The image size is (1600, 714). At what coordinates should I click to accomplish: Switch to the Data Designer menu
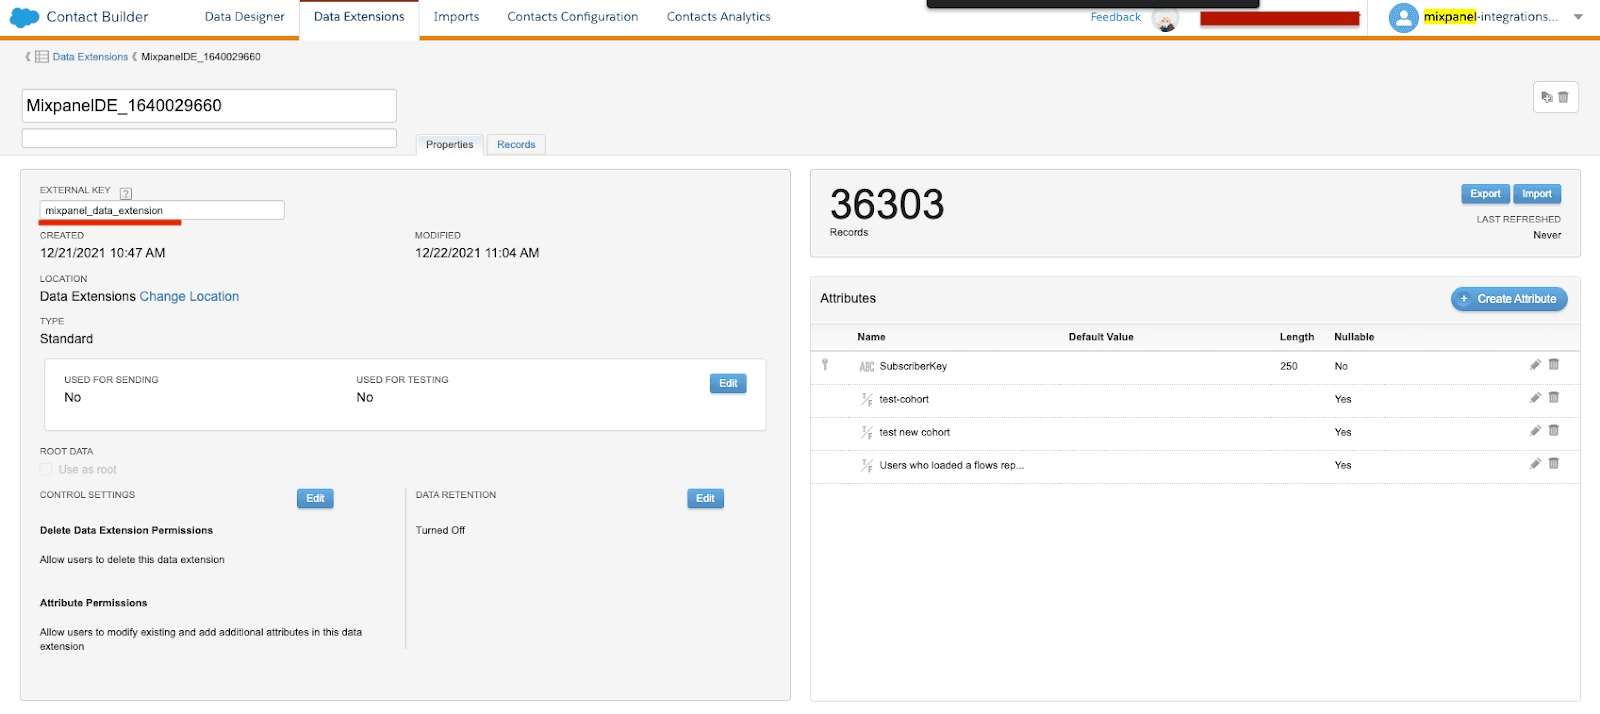[x=244, y=17]
